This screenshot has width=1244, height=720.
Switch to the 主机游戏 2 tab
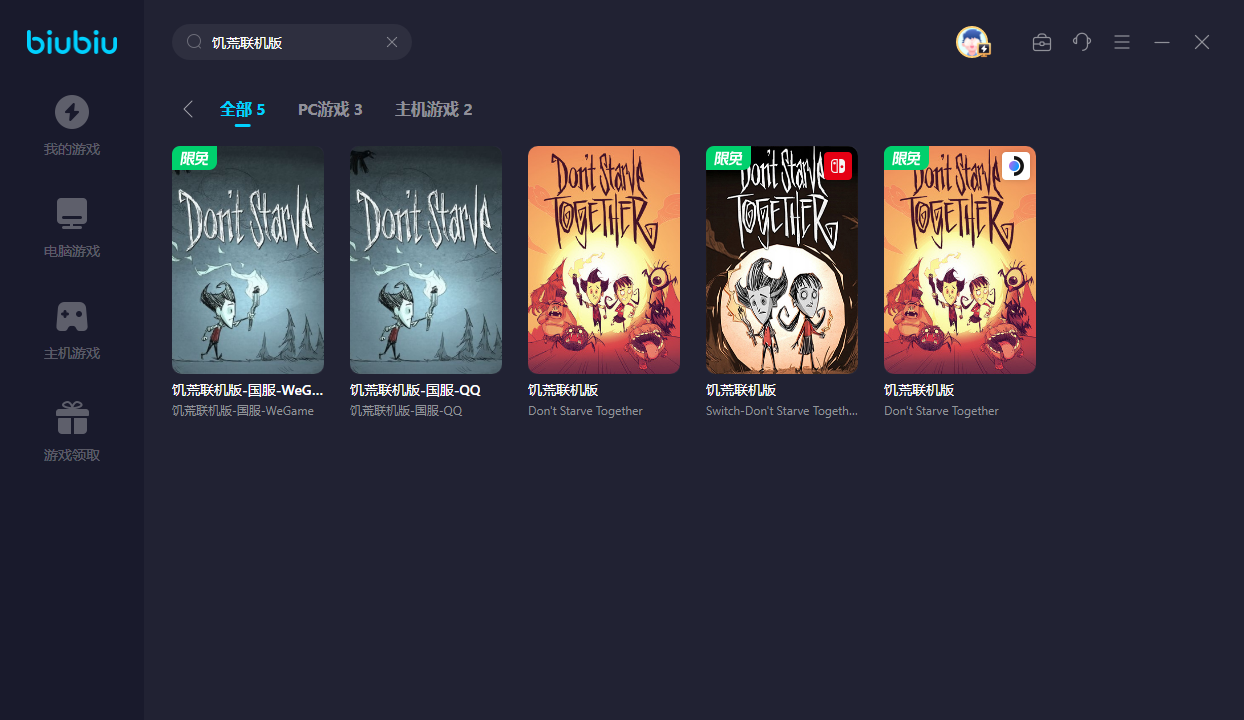point(433,109)
